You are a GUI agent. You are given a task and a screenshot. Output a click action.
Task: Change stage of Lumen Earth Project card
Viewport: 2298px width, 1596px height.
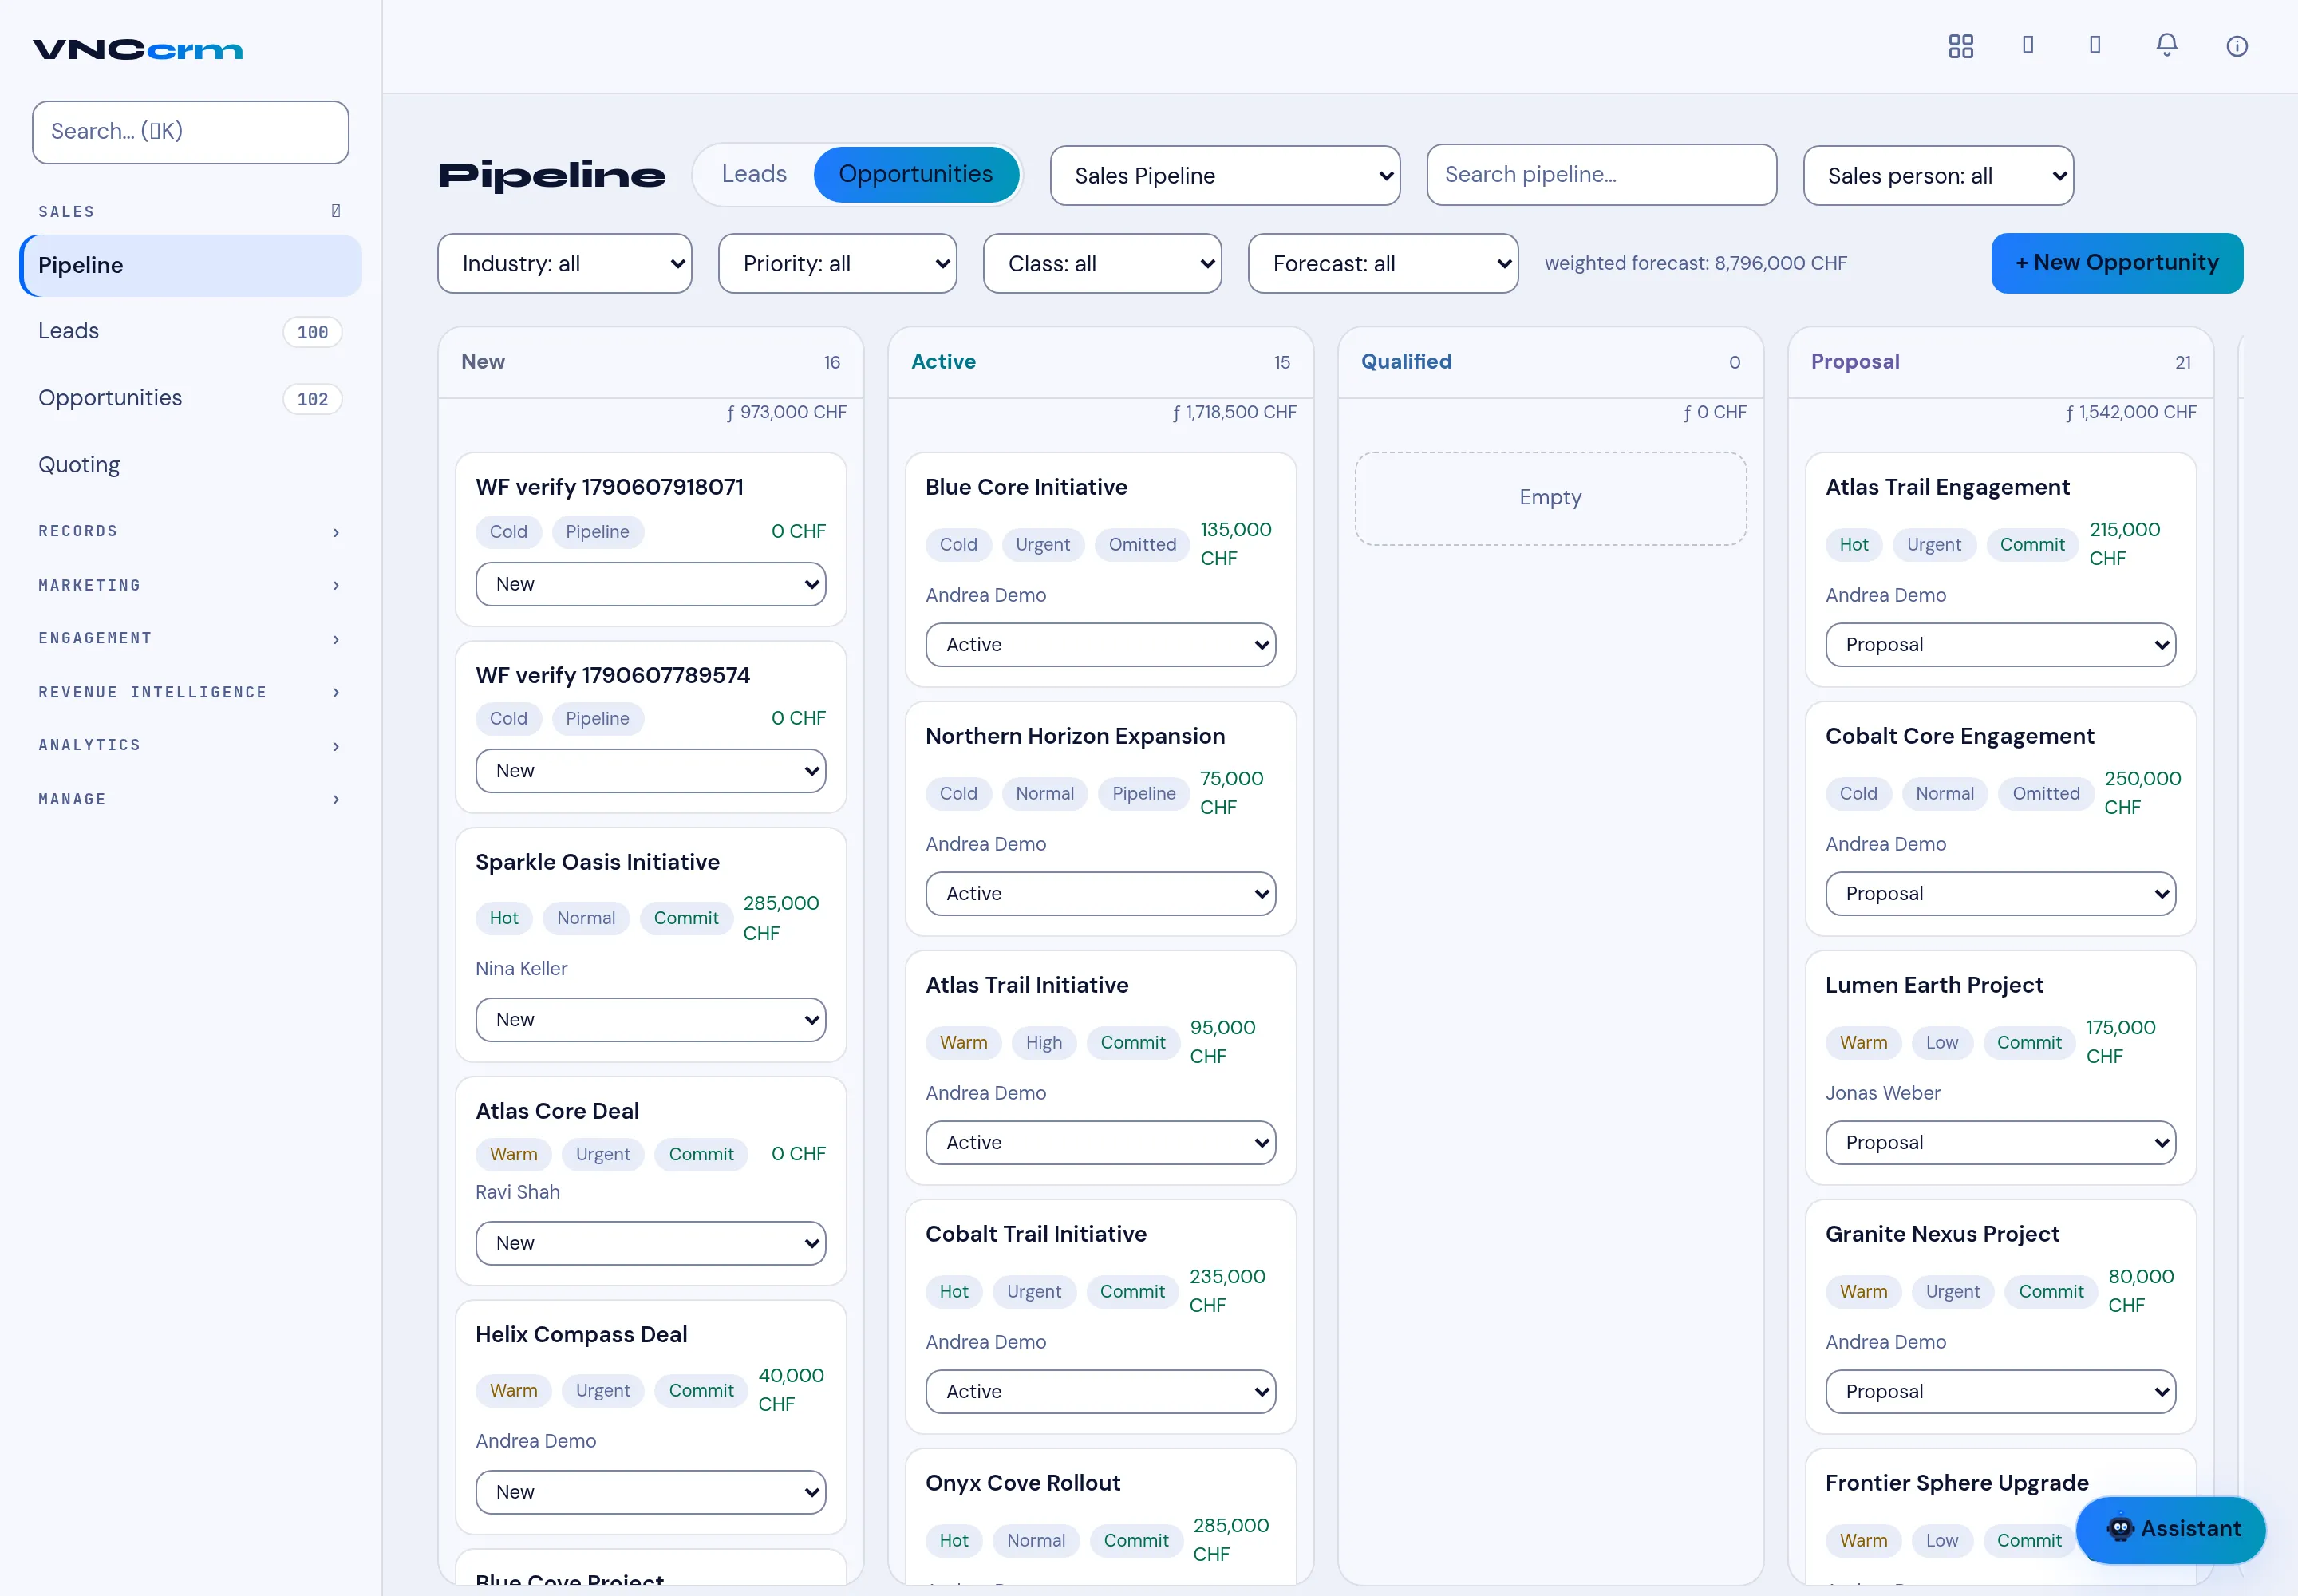coord(2000,1143)
